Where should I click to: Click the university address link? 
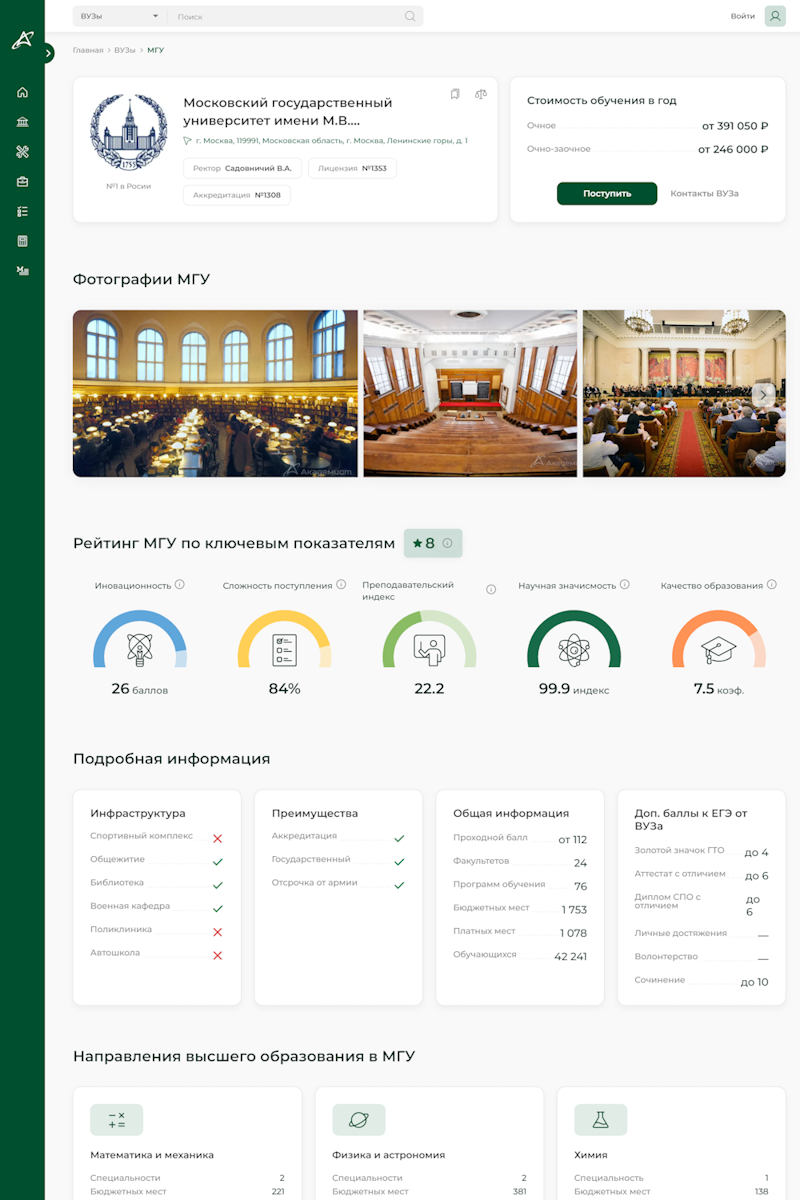tap(331, 141)
